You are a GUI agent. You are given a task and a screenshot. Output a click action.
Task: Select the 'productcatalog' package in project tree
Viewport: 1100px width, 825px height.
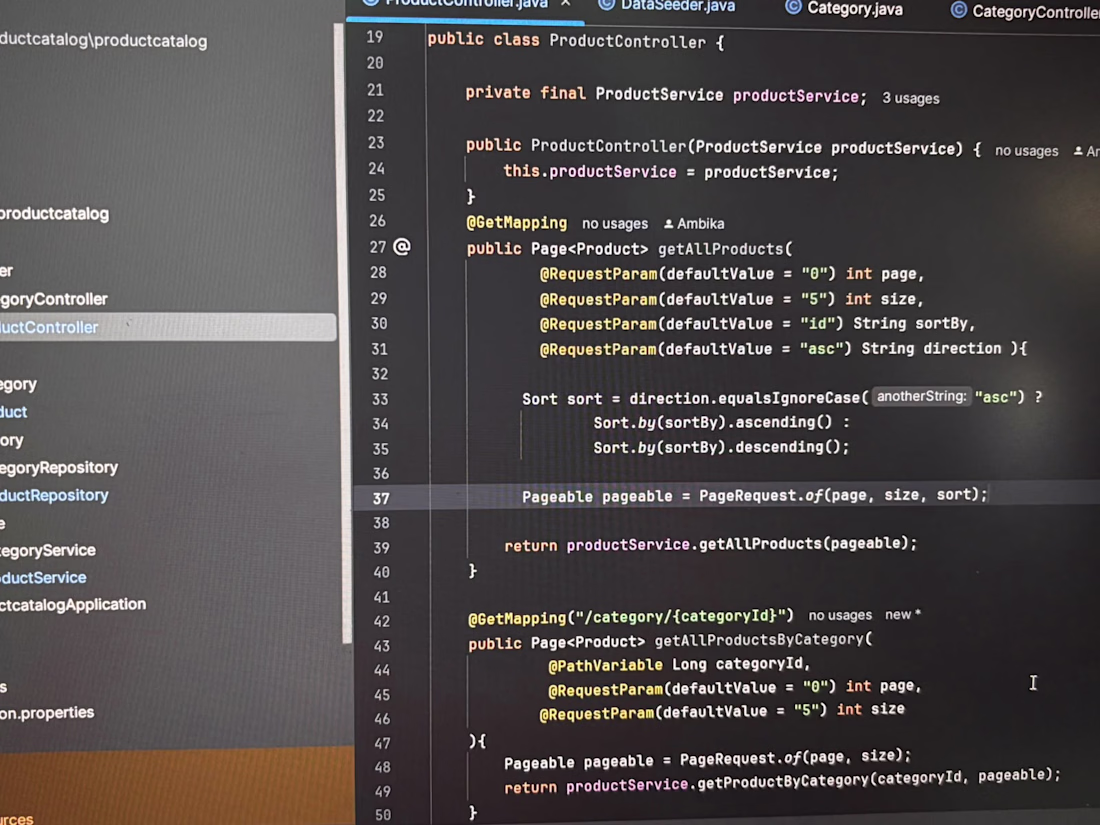point(54,214)
